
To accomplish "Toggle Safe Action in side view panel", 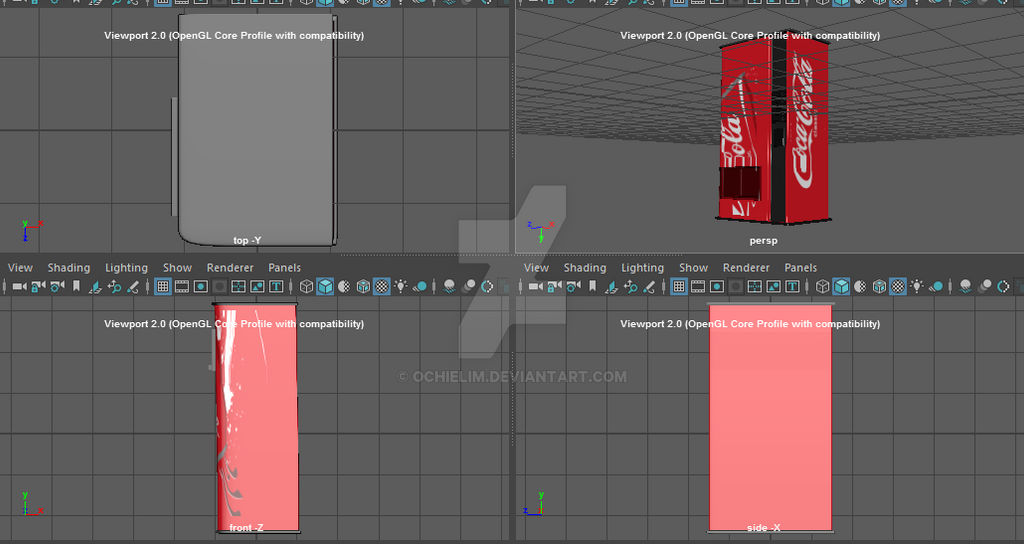I will coord(773,286).
